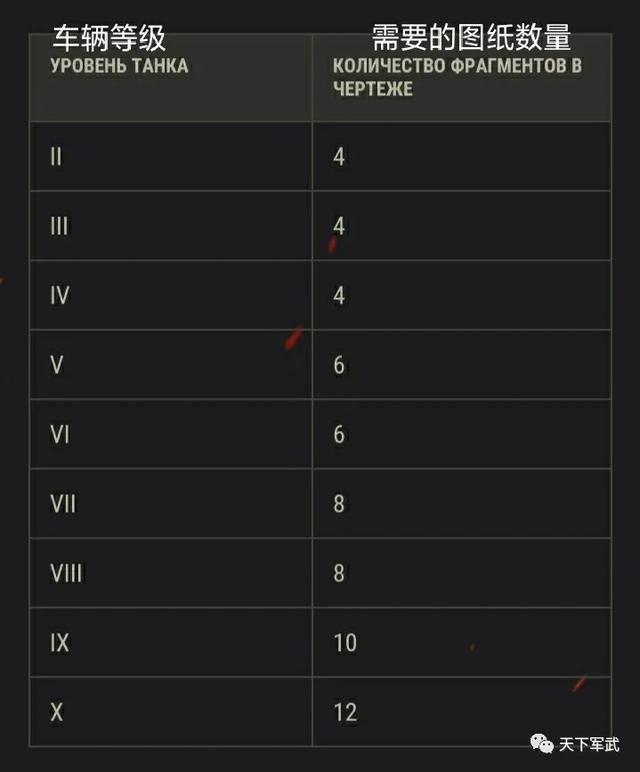Select the tier X row cell
The width and height of the screenshot is (640, 772).
pos(171,712)
